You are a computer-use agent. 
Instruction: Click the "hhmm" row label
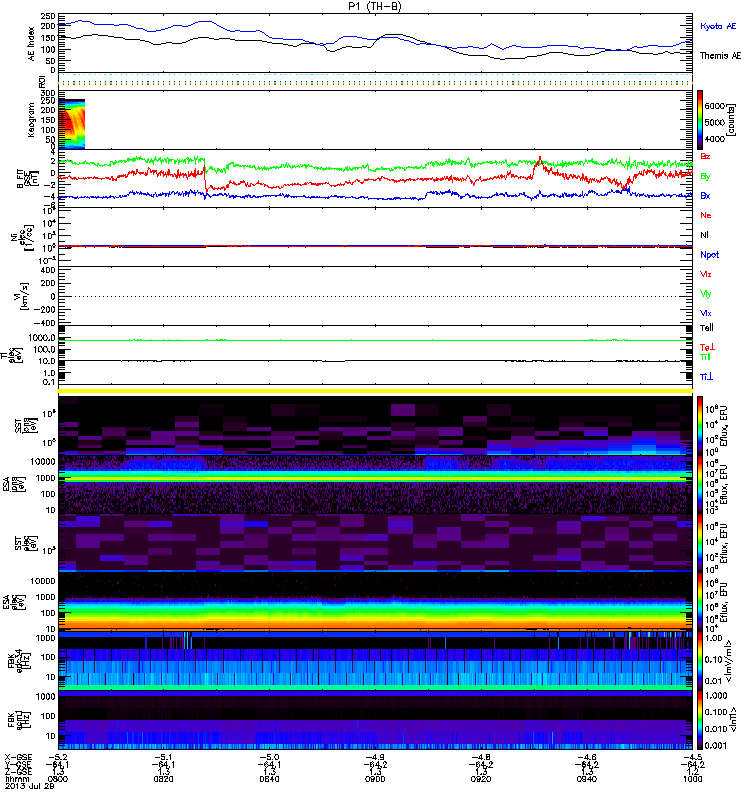(x=16, y=779)
